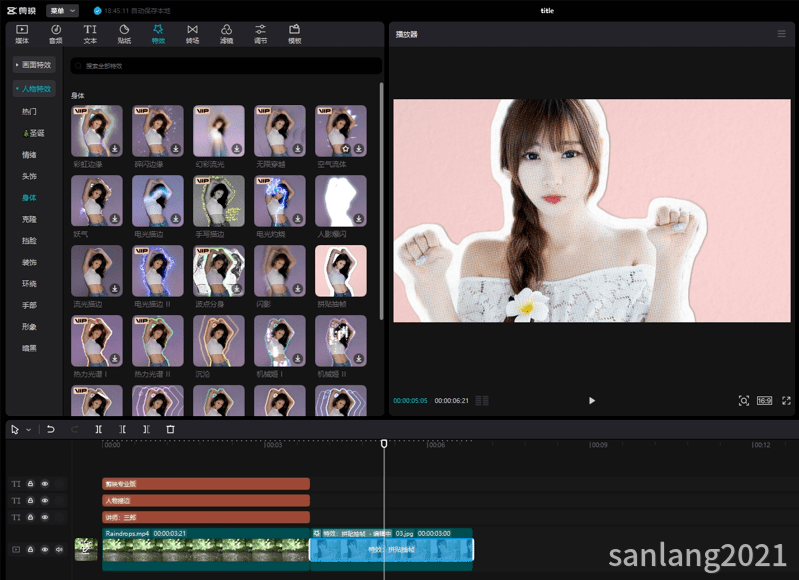799x580 pixels.
Task: Delete the clip portion right of playhead
Action: click(146, 430)
